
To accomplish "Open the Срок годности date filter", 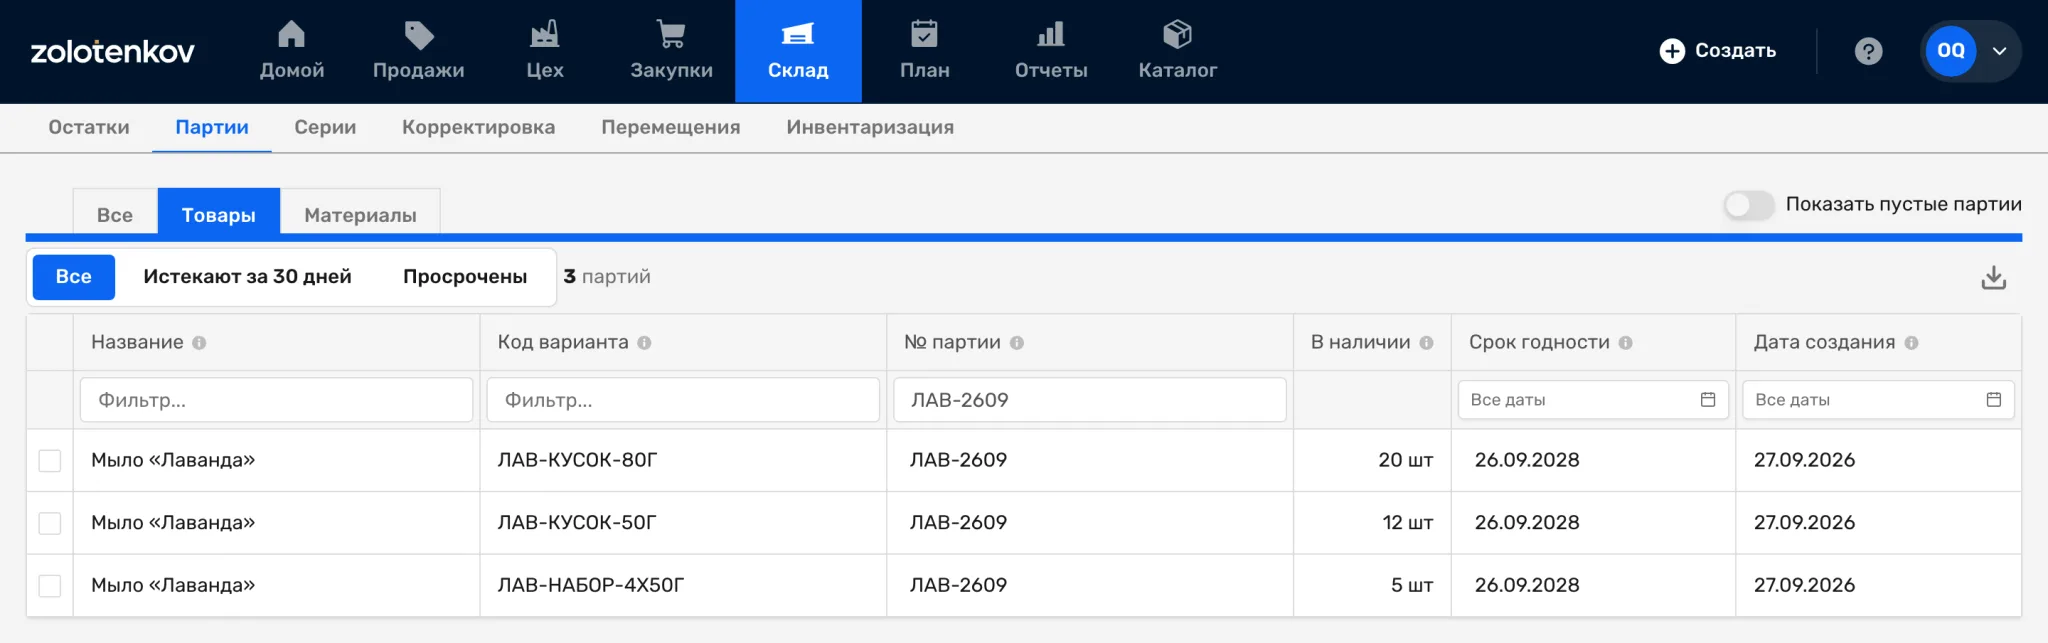I will pyautogui.click(x=1593, y=400).
